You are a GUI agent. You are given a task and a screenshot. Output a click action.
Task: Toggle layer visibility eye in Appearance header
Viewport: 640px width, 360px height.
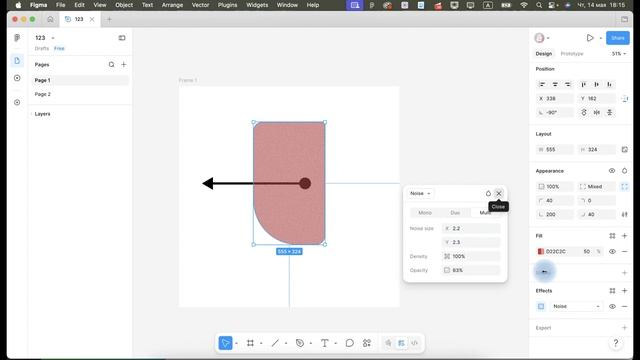click(x=612, y=171)
